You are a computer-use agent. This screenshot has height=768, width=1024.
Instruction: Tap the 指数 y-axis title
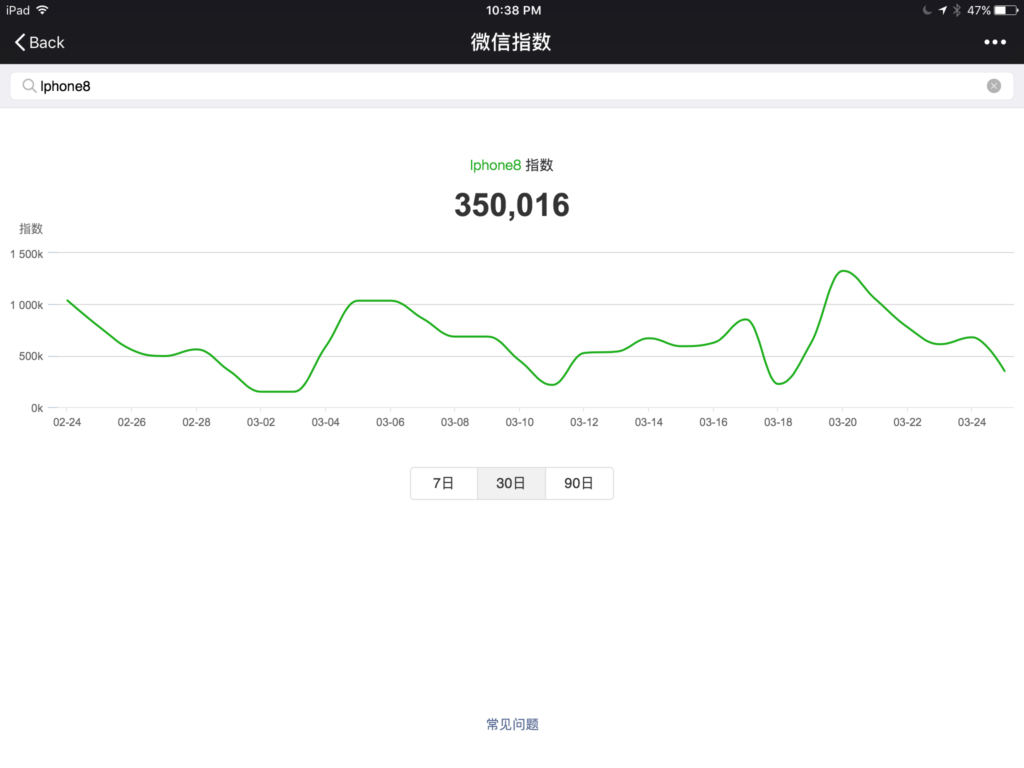click(31, 229)
